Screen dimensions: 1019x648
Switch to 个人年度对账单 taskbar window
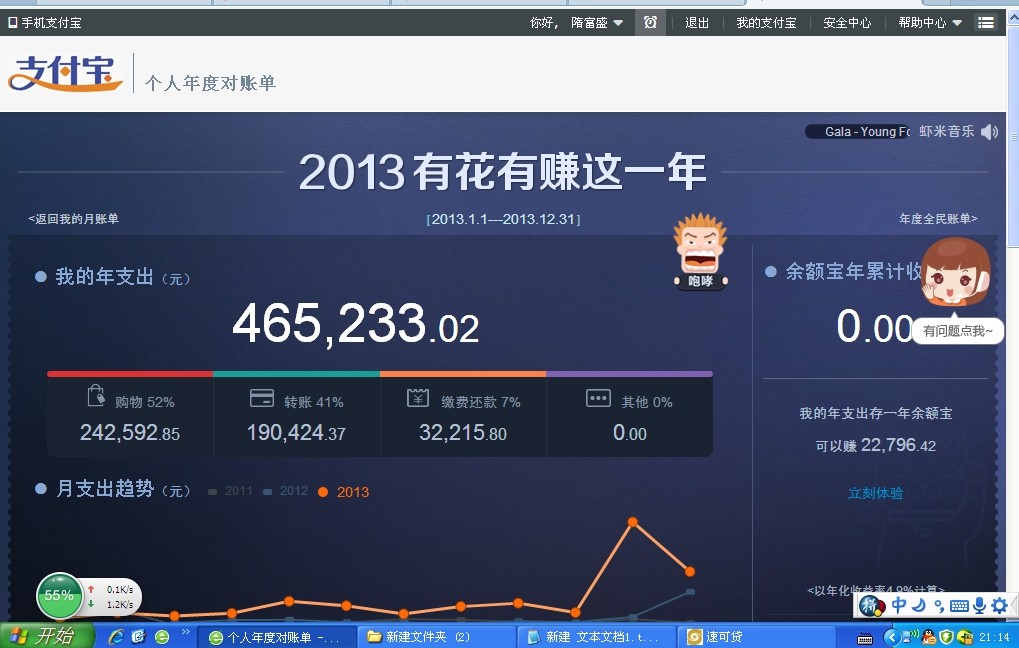pos(276,637)
